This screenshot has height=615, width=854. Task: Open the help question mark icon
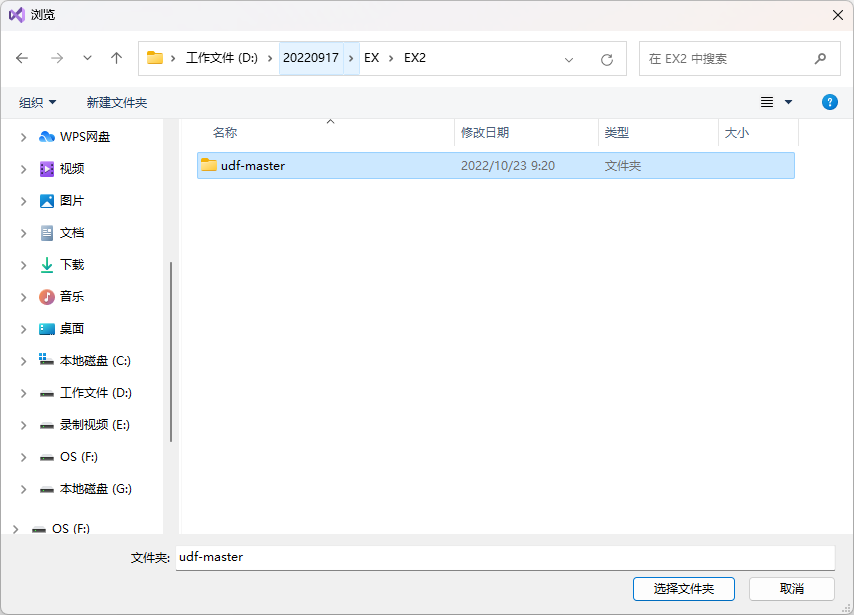click(829, 102)
